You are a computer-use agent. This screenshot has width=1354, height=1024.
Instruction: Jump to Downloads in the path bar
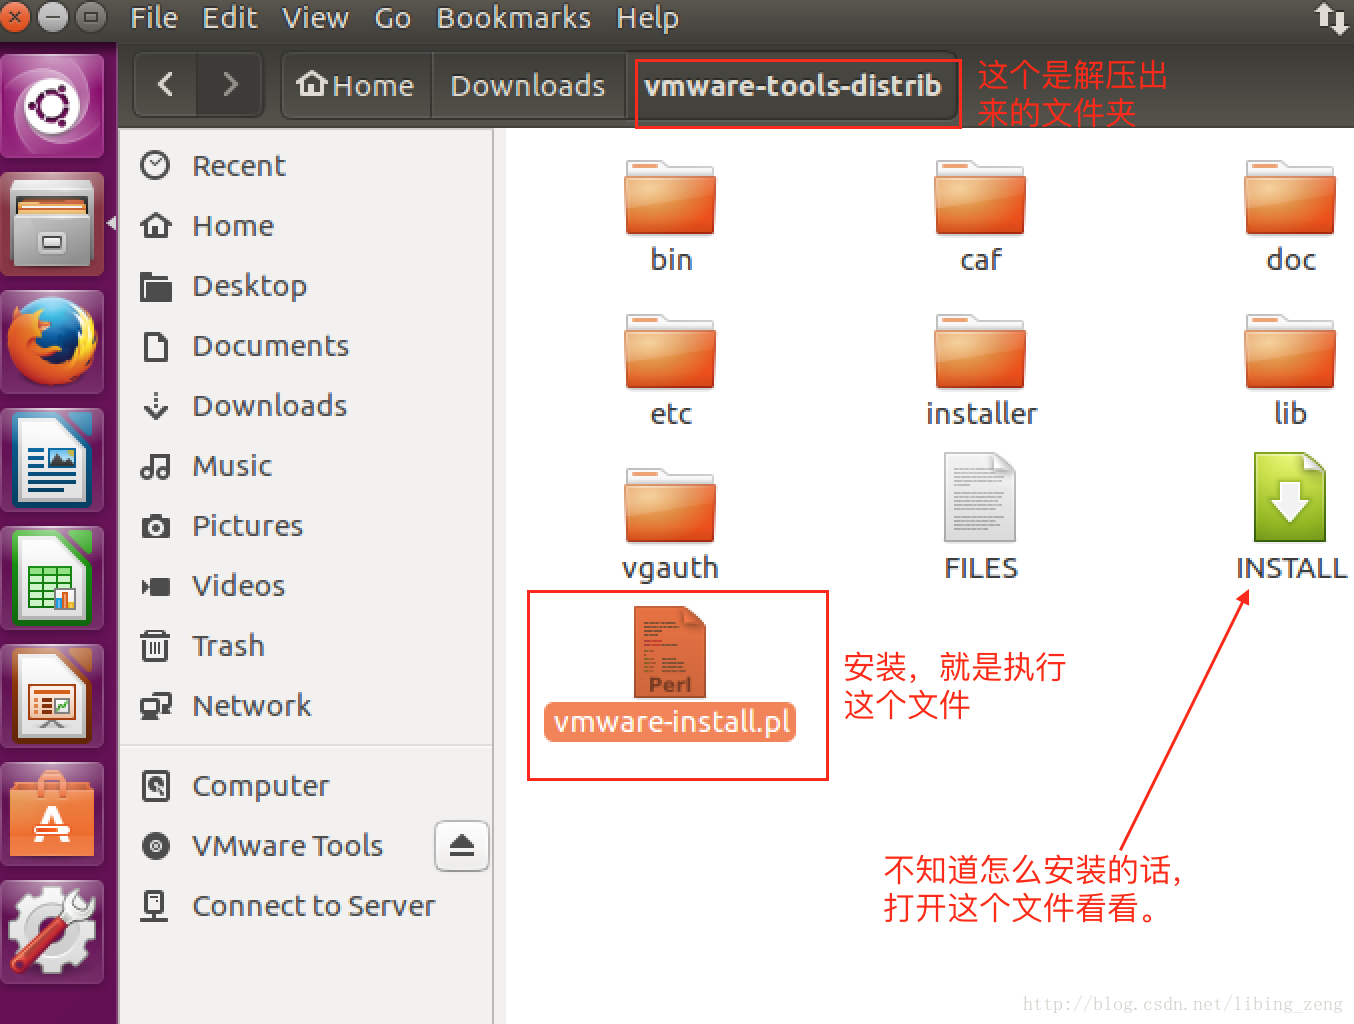[528, 85]
